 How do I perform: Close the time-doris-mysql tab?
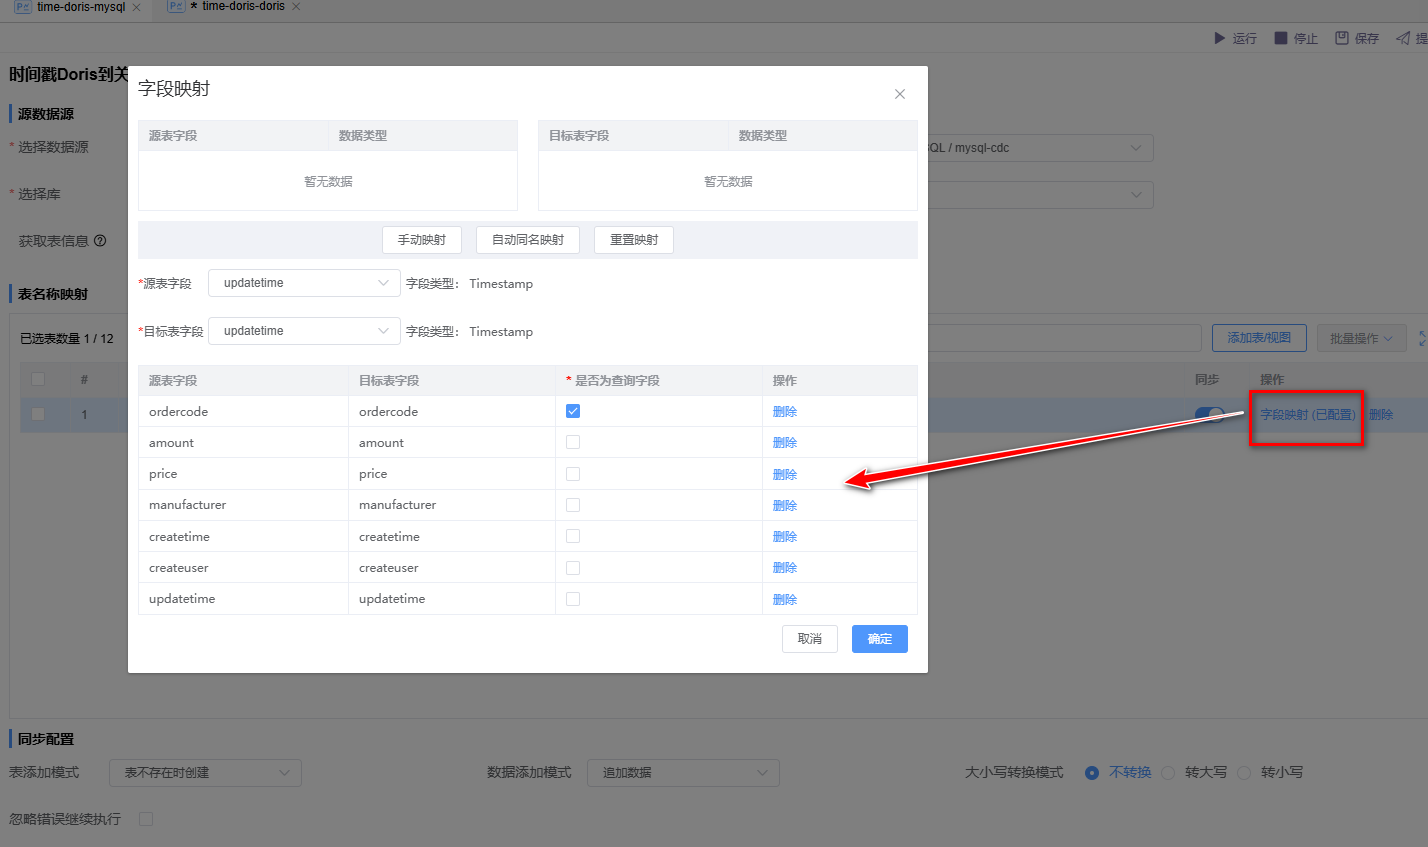(137, 7)
